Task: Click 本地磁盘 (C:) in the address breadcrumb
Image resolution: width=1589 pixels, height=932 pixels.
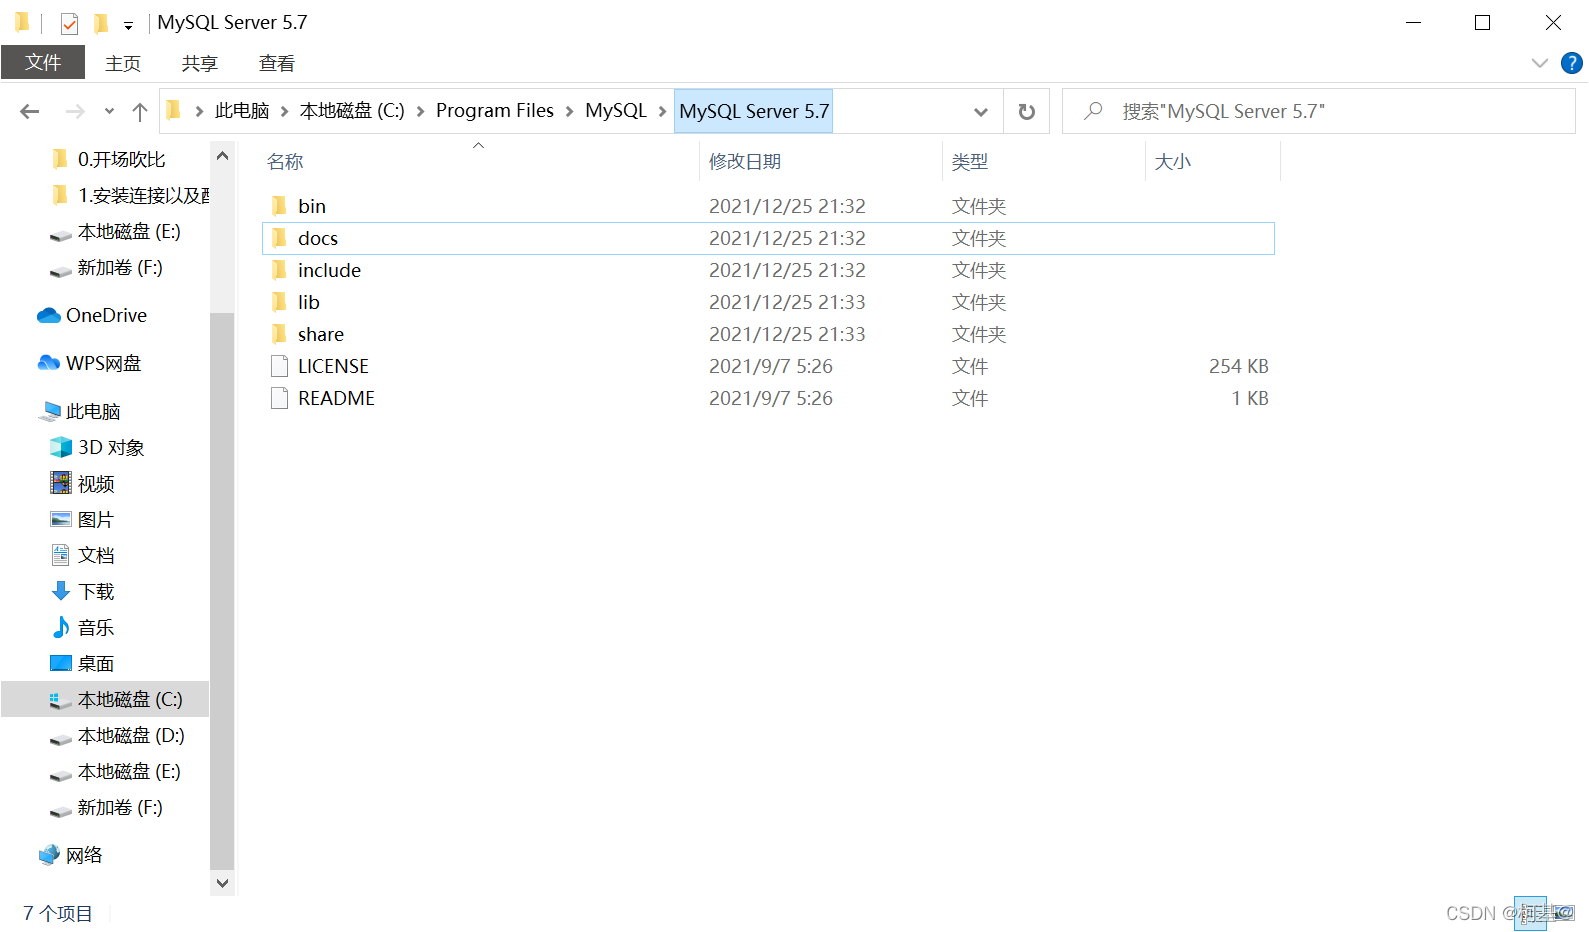Action: [352, 110]
